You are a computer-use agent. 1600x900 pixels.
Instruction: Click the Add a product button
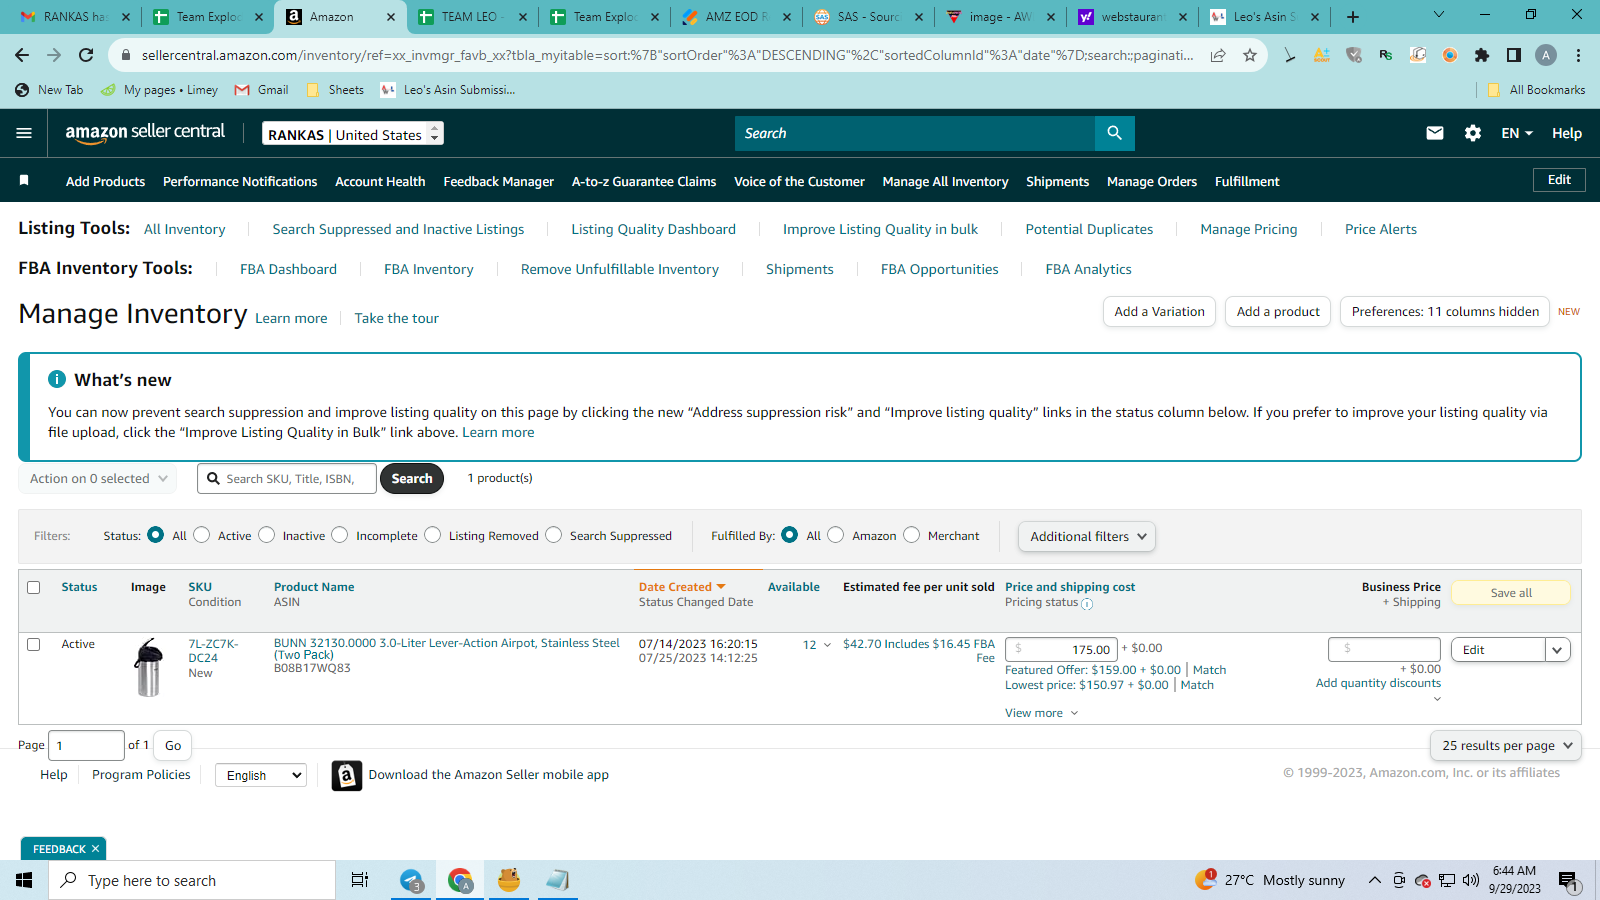(x=1278, y=312)
